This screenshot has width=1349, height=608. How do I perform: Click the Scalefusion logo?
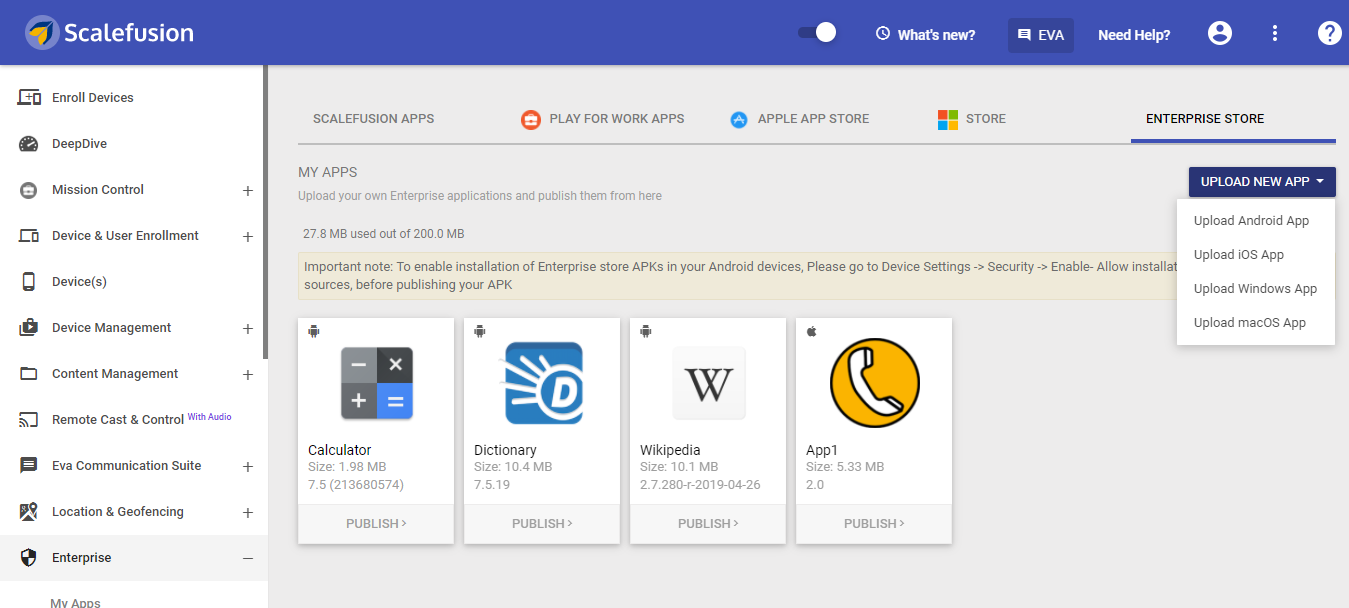click(110, 33)
